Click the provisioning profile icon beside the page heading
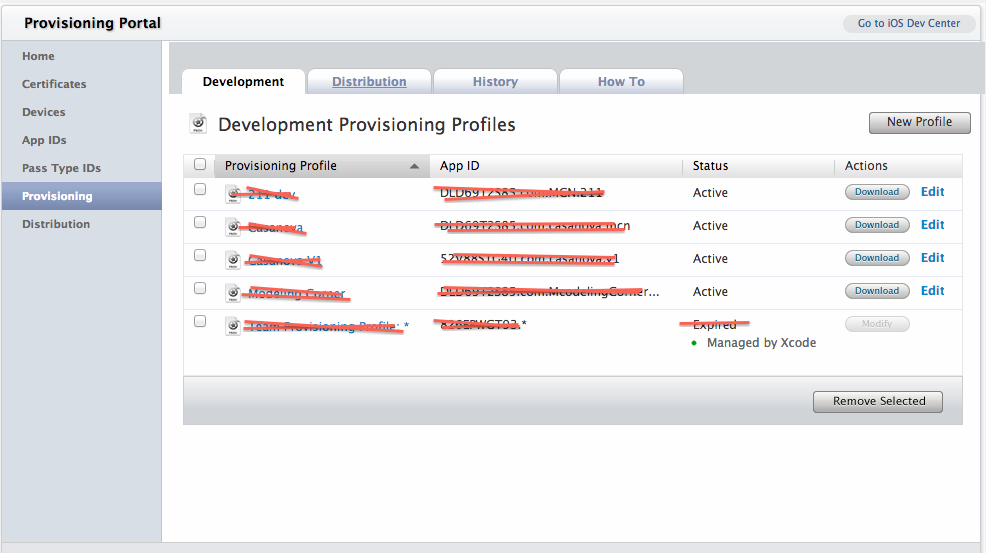 [x=198, y=124]
